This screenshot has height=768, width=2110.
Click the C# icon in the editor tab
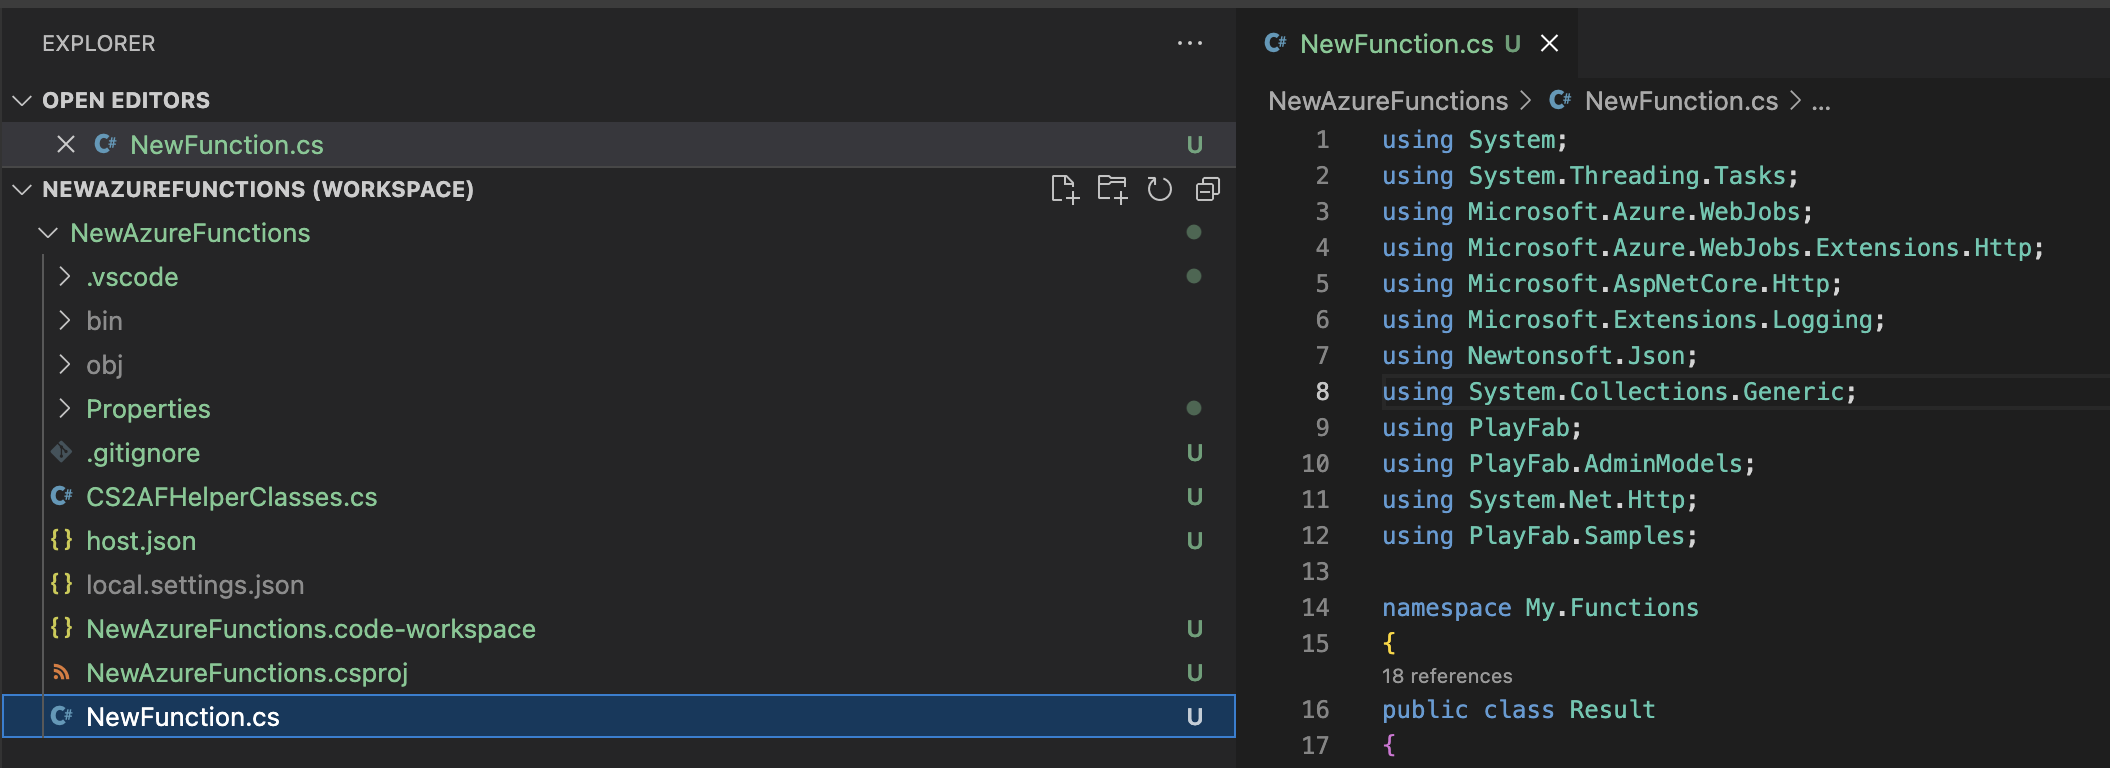(x=1275, y=43)
